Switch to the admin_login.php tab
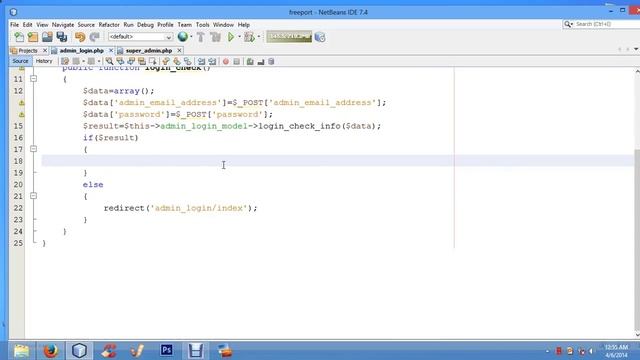The height and width of the screenshot is (360, 640). point(82,51)
